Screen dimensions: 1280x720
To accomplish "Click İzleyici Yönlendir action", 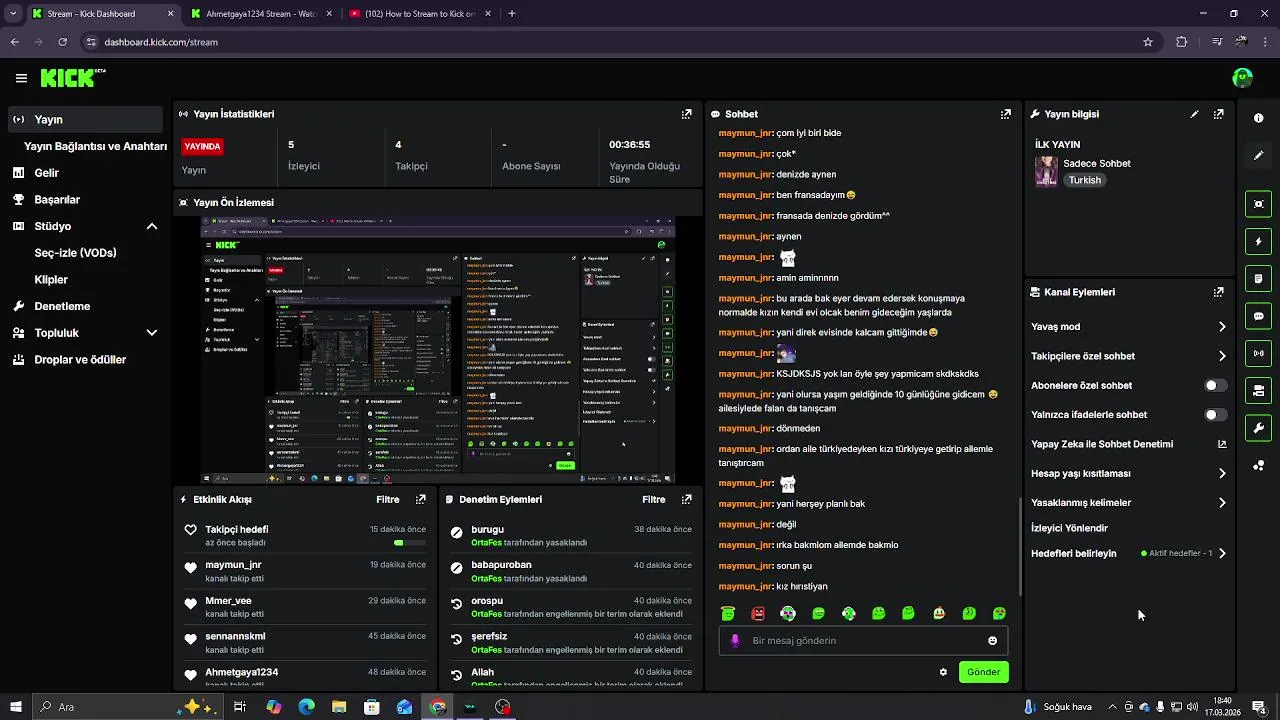I will 1069,528.
